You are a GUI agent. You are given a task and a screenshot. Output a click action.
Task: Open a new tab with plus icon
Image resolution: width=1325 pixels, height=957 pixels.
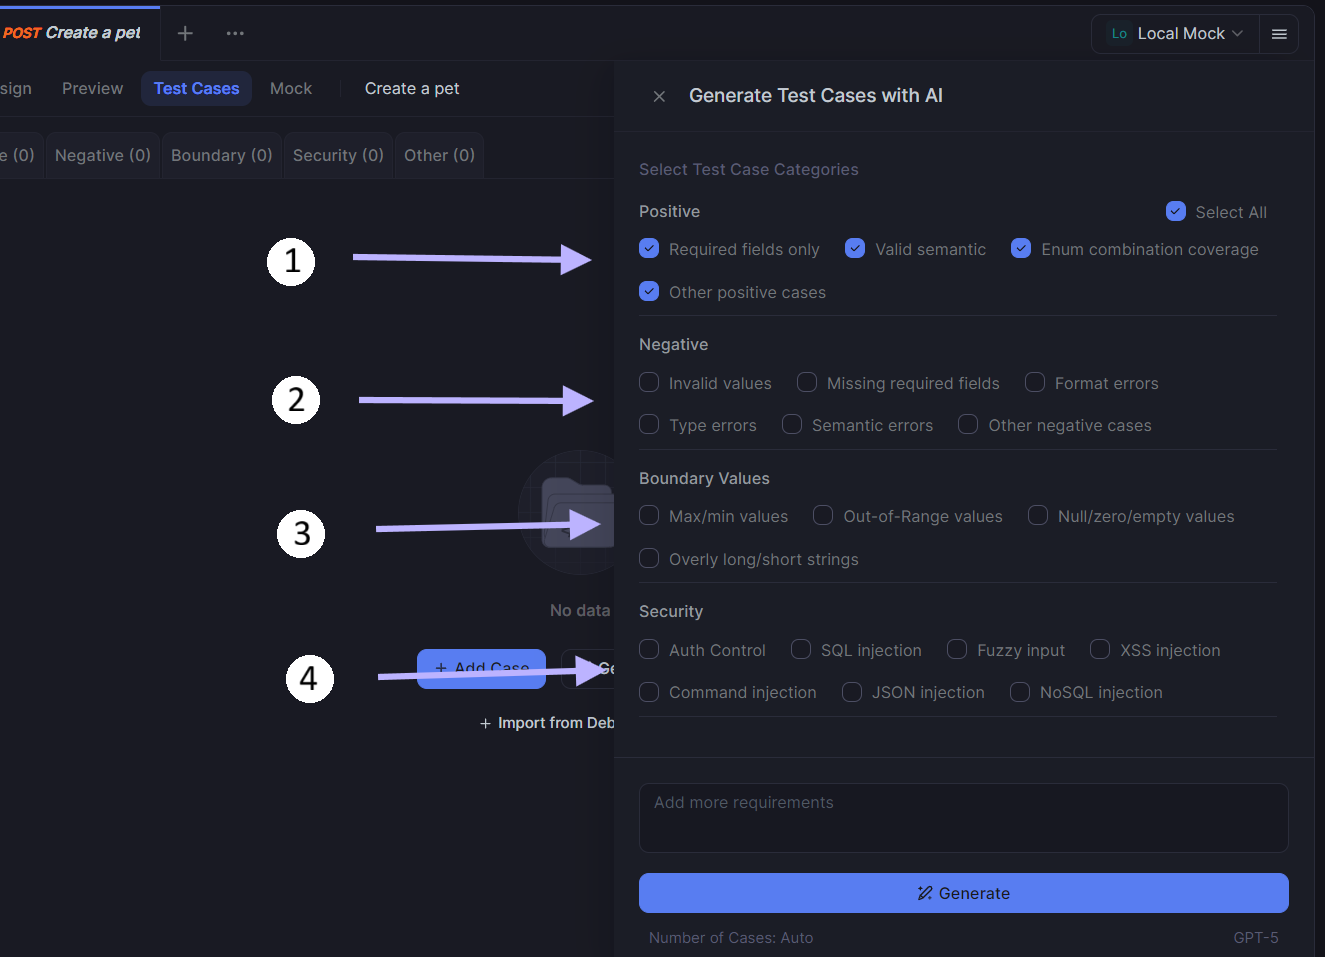[185, 33]
